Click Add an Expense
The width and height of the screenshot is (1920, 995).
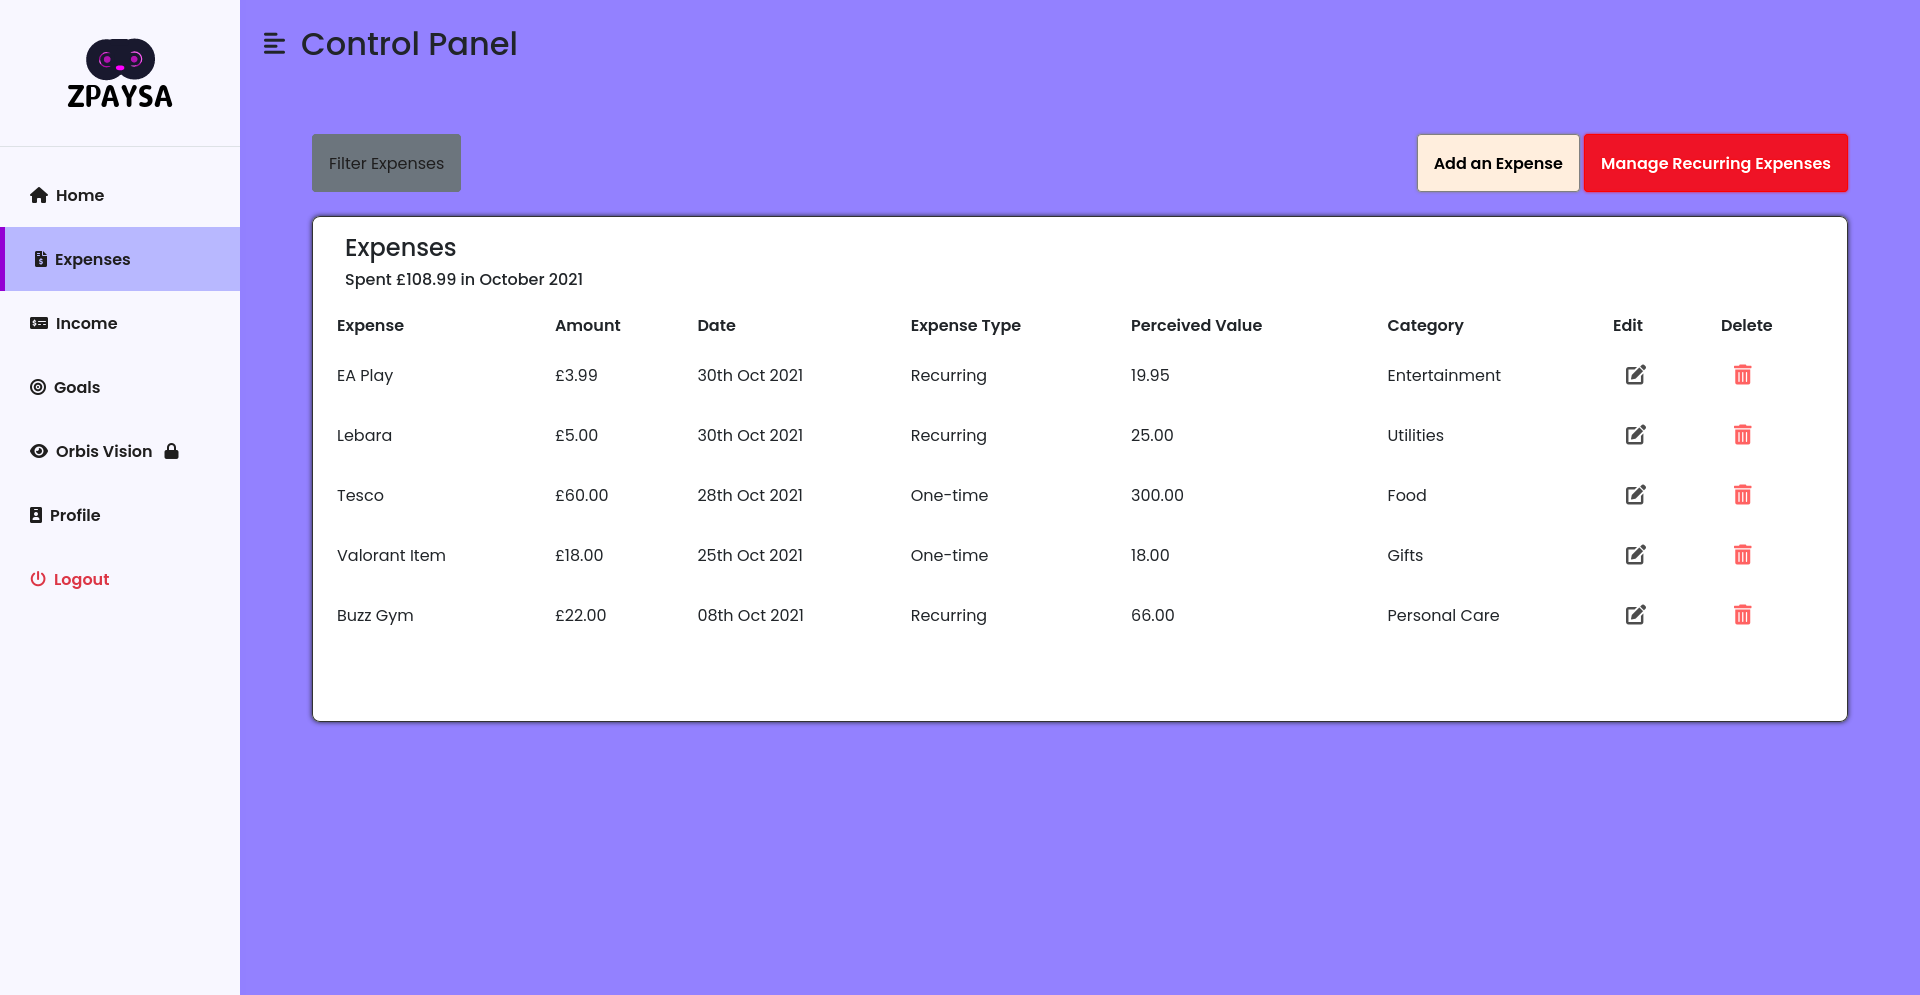click(x=1497, y=163)
